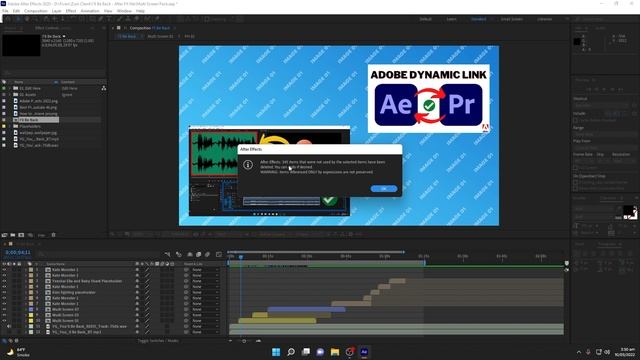The width and height of the screenshot is (640, 360).
Task: Toggle the motion blur enable icon in timeline
Action: pos(207,254)
